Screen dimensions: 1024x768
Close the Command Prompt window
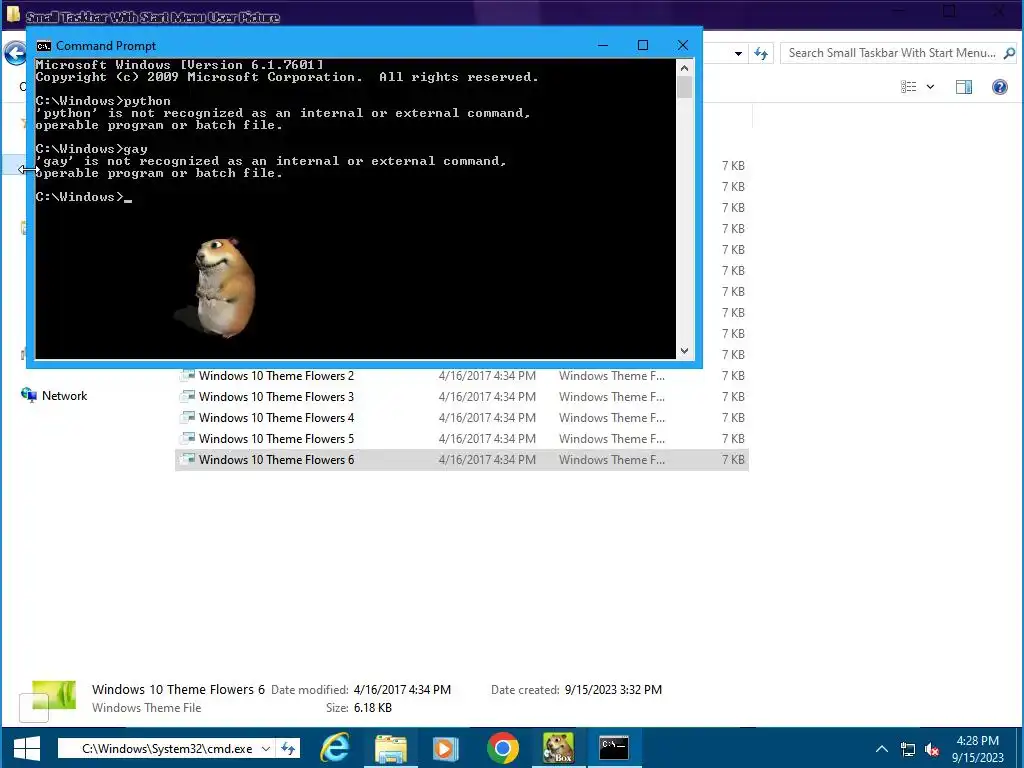click(682, 45)
